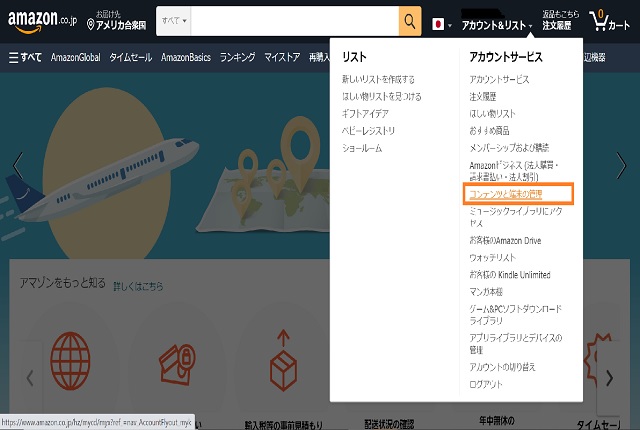Click the search magnifier button
The image size is (640, 430).
pos(410,21)
